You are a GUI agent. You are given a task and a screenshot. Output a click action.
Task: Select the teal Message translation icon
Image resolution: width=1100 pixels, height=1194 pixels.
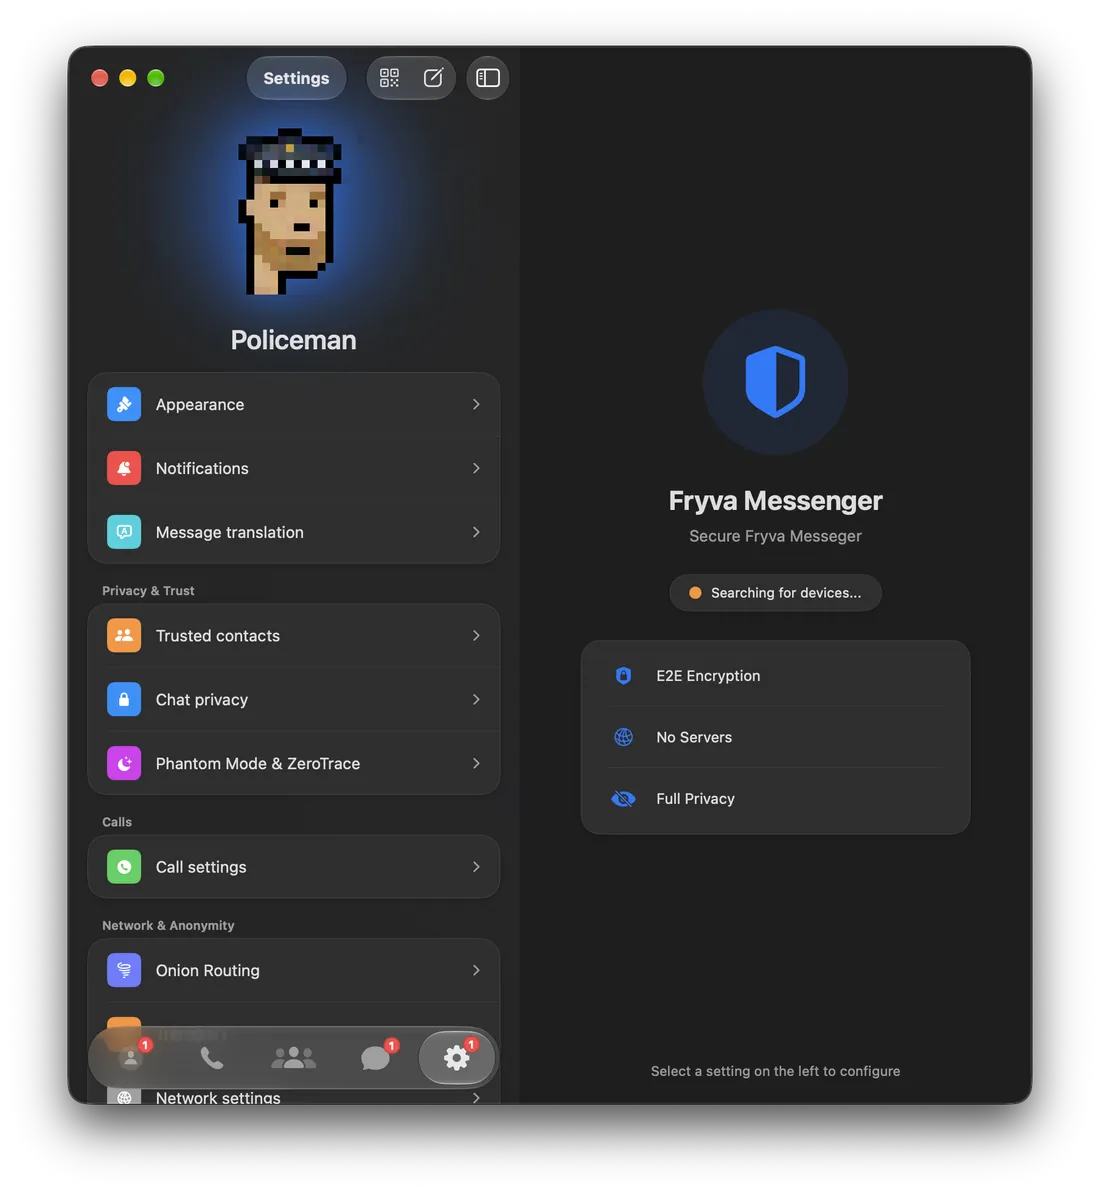(x=124, y=532)
